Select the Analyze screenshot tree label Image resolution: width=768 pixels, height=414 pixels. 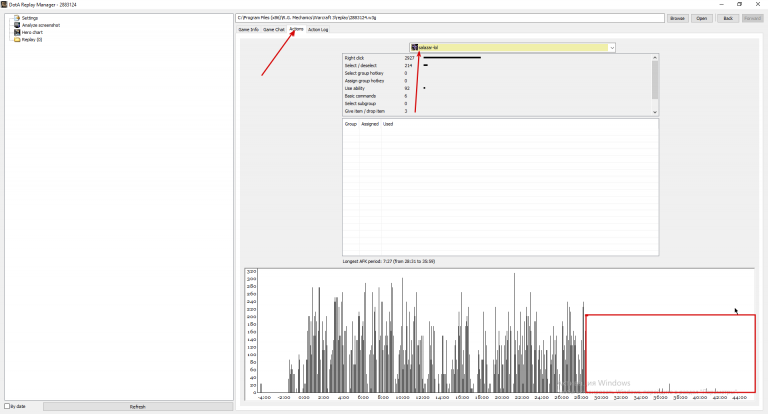coord(41,25)
